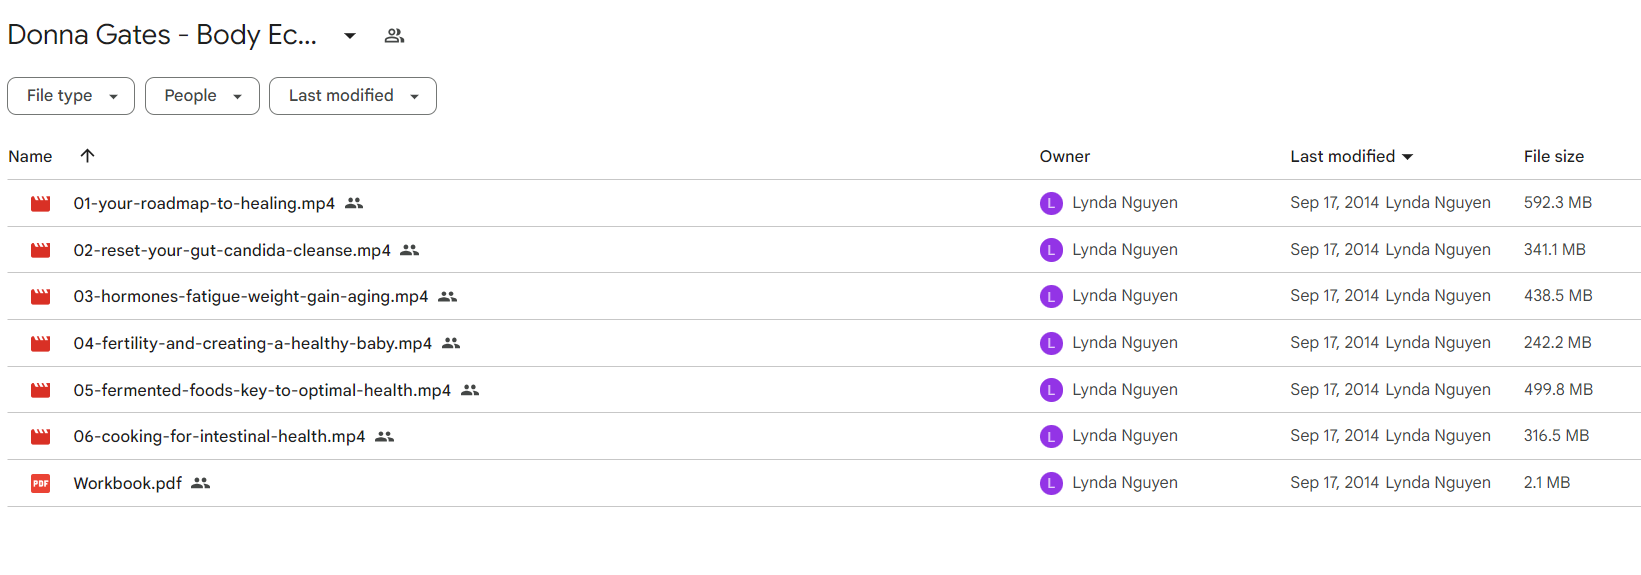Click shared icon beside Workbook.pdf
Screen dimensions: 1641x575
coord(200,483)
